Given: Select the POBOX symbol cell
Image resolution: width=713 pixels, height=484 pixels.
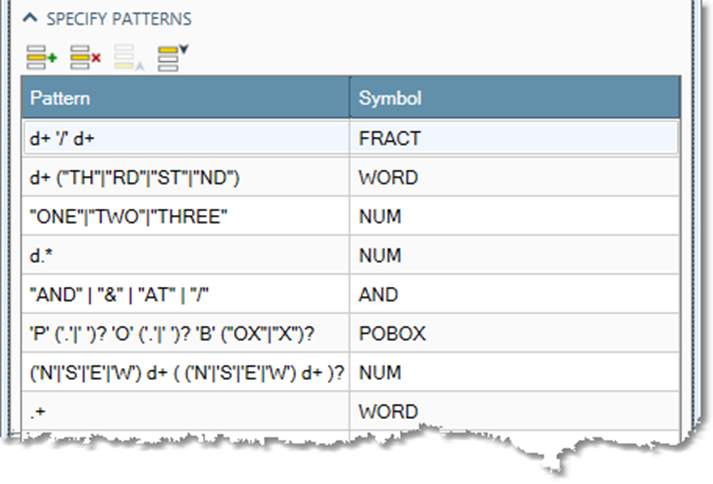Looking at the screenshot, I should pyautogui.click(x=514, y=333).
